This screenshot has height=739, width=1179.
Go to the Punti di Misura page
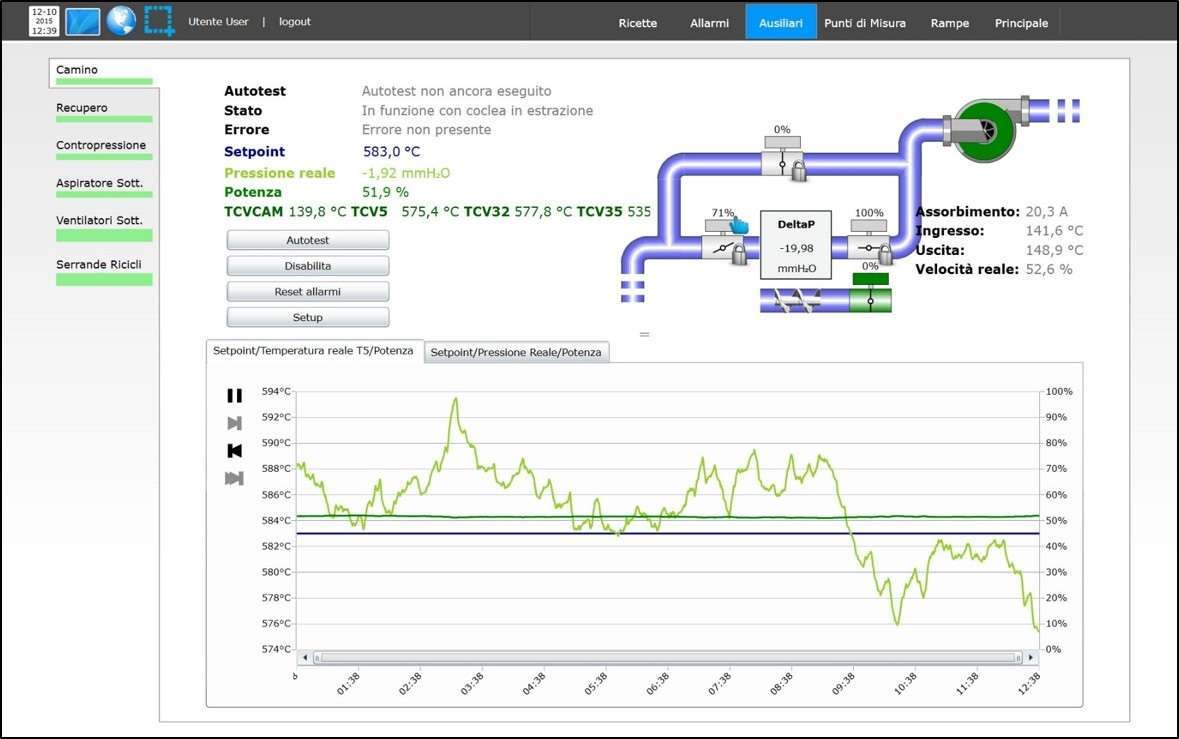click(x=864, y=22)
